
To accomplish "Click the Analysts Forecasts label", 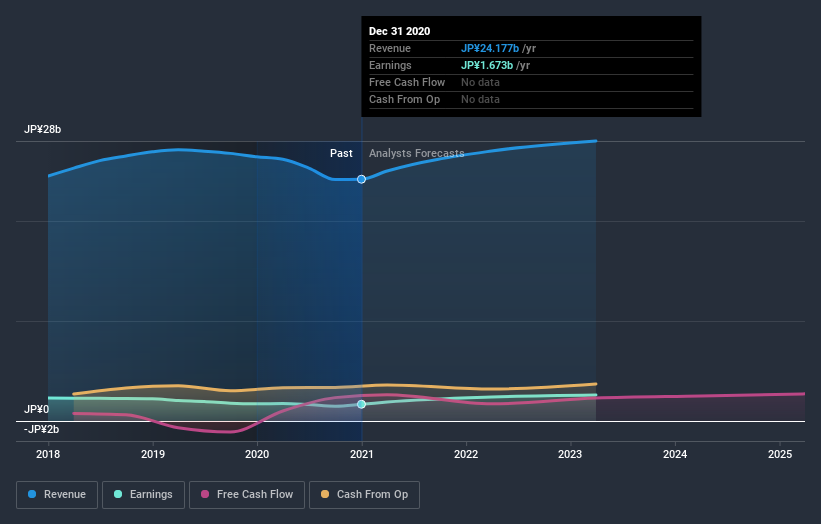I will tap(417, 153).
